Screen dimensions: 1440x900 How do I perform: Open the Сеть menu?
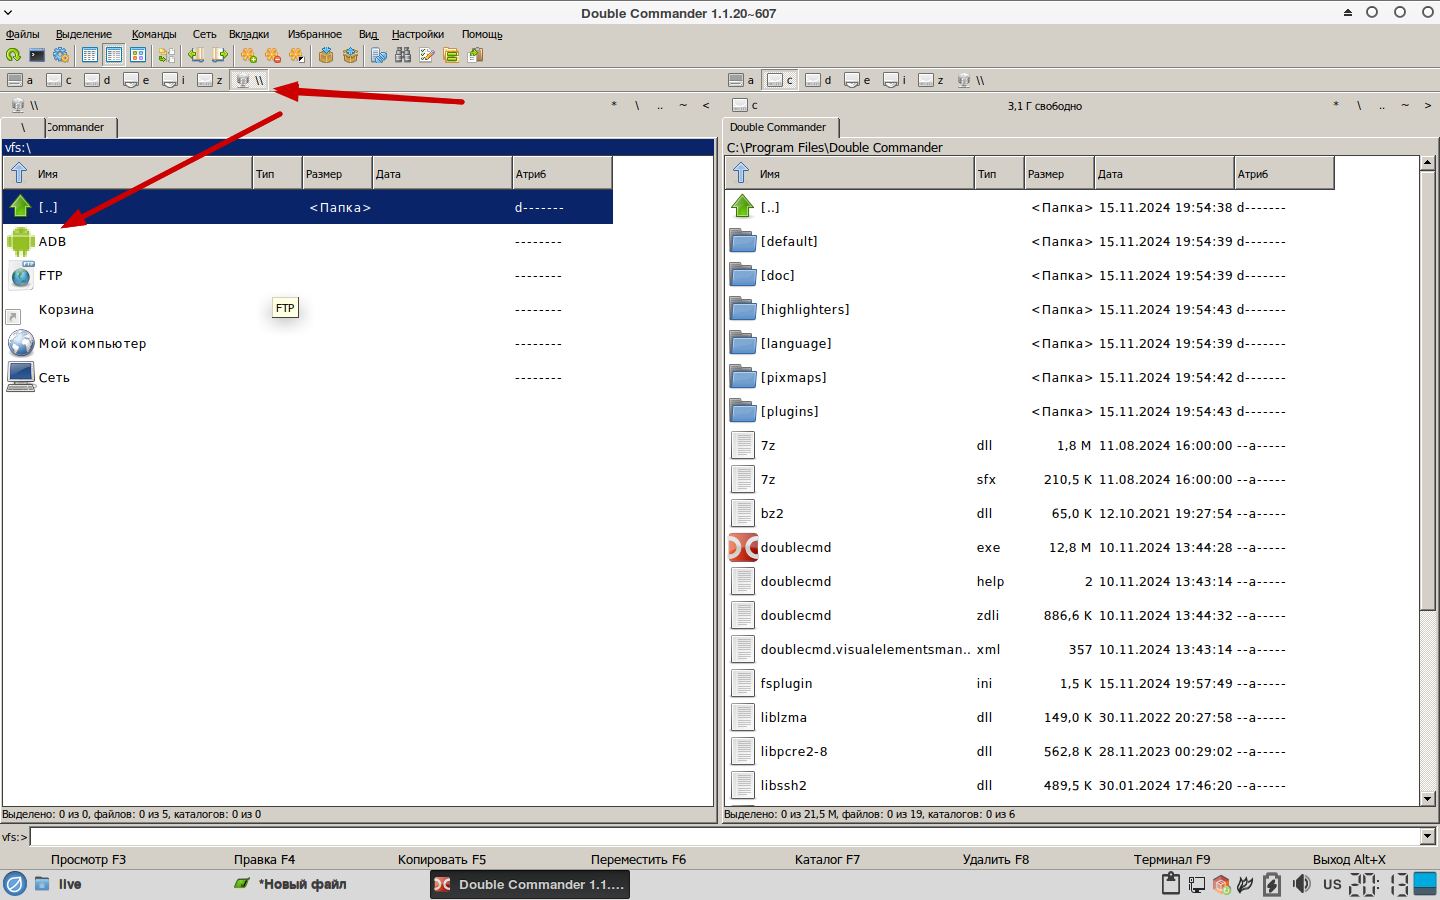point(204,34)
